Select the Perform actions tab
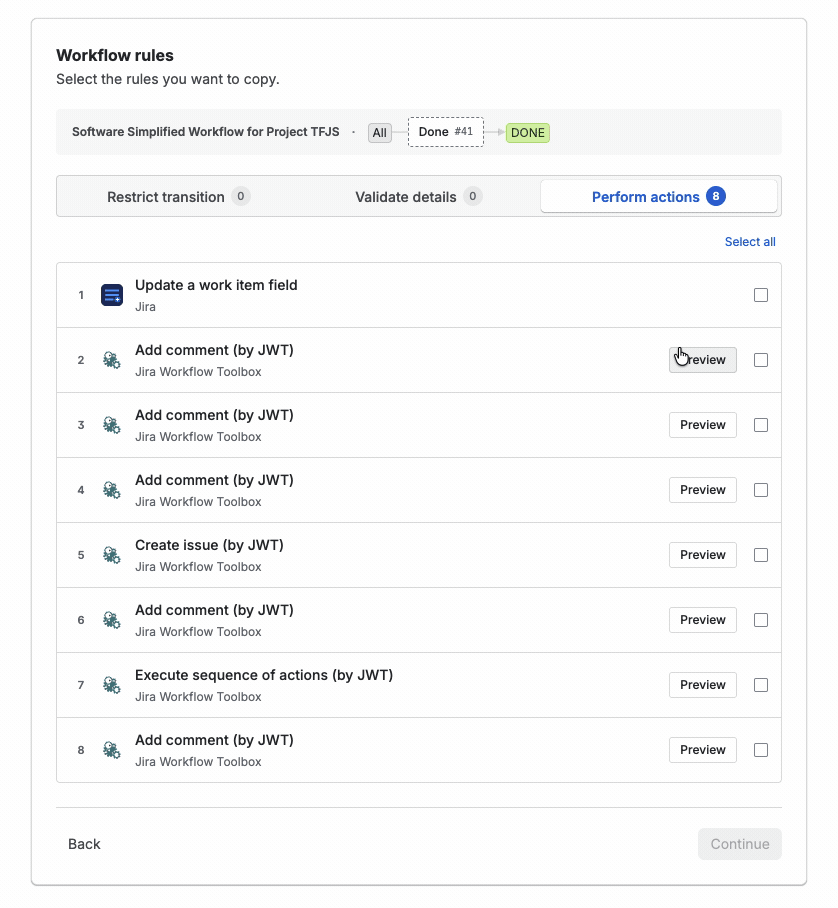This screenshot has height=908, width=838. pyautogui.click(x=658, y=196)
